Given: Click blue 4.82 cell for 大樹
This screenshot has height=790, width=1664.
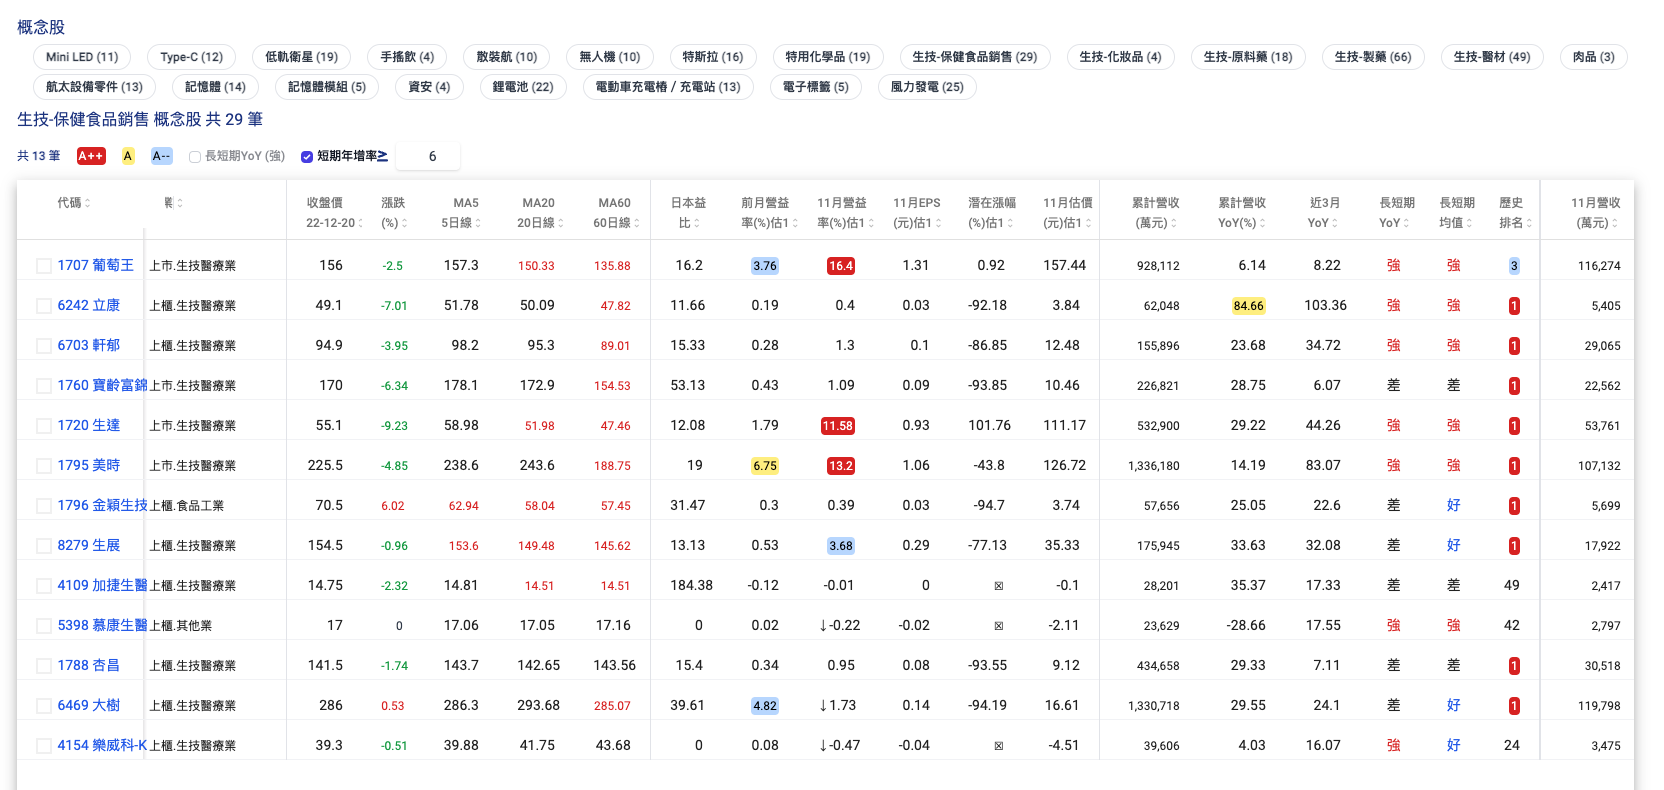Looking at the screenshot, I should (x=765, y=706).
